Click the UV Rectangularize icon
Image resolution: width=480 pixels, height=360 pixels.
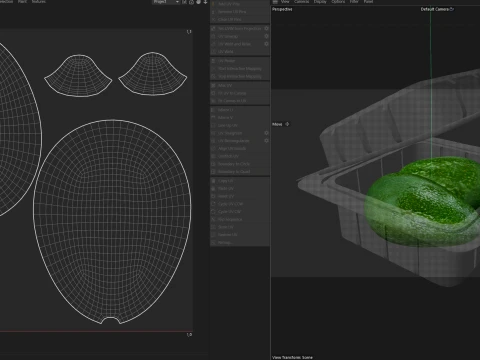[214, 141]
